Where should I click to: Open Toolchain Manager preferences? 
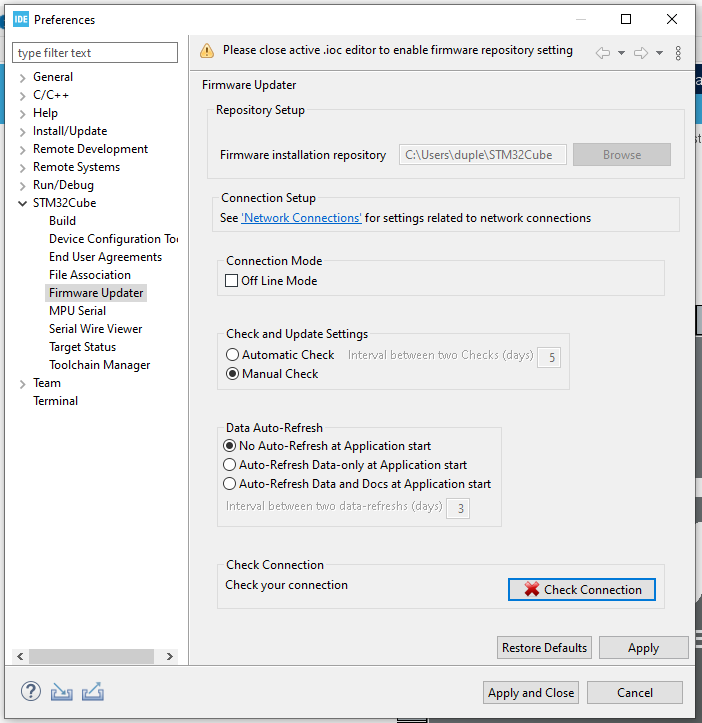[x=100, y=365]
